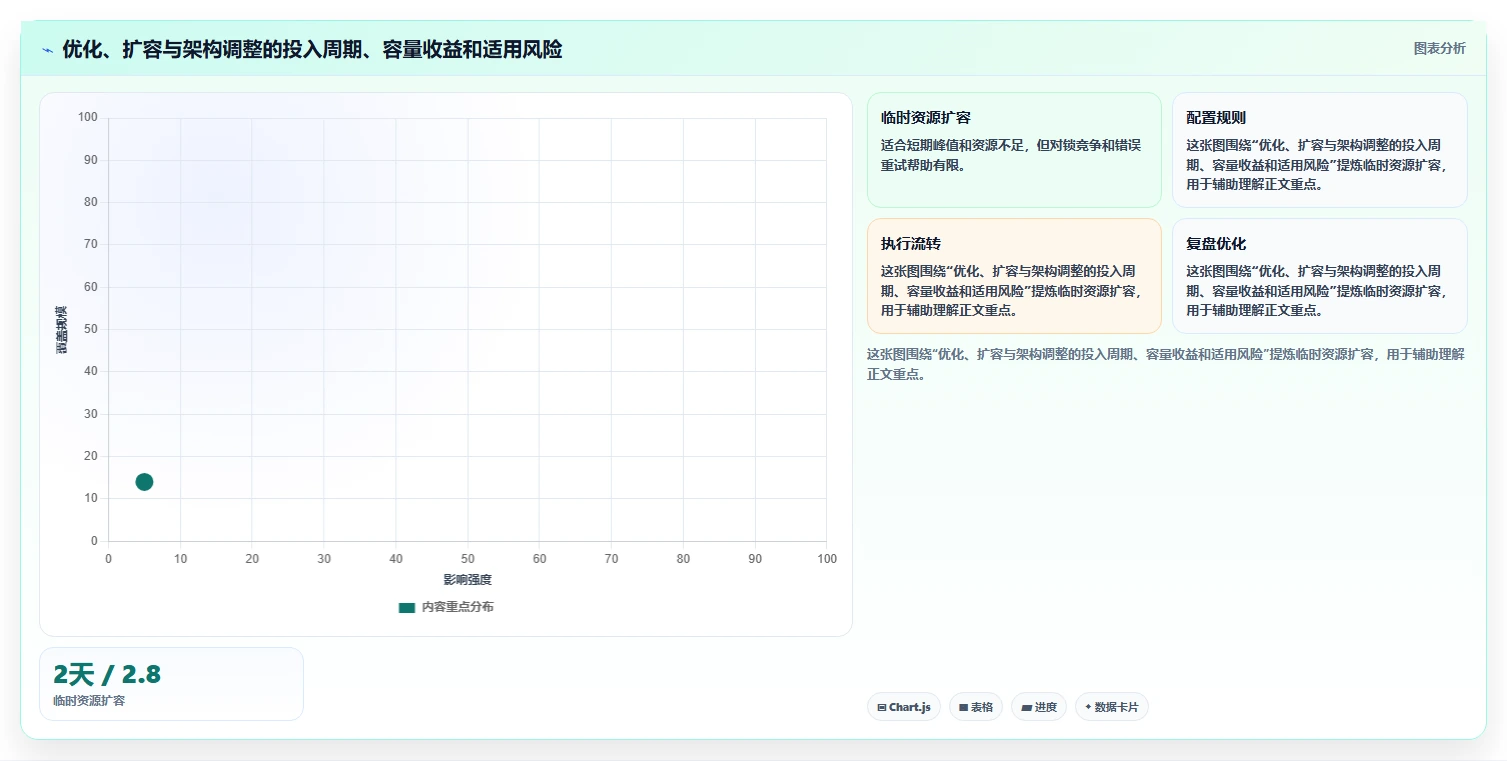Click the 表格 chip
Screen dimensions: 1507x761
(x=976, y=707)
